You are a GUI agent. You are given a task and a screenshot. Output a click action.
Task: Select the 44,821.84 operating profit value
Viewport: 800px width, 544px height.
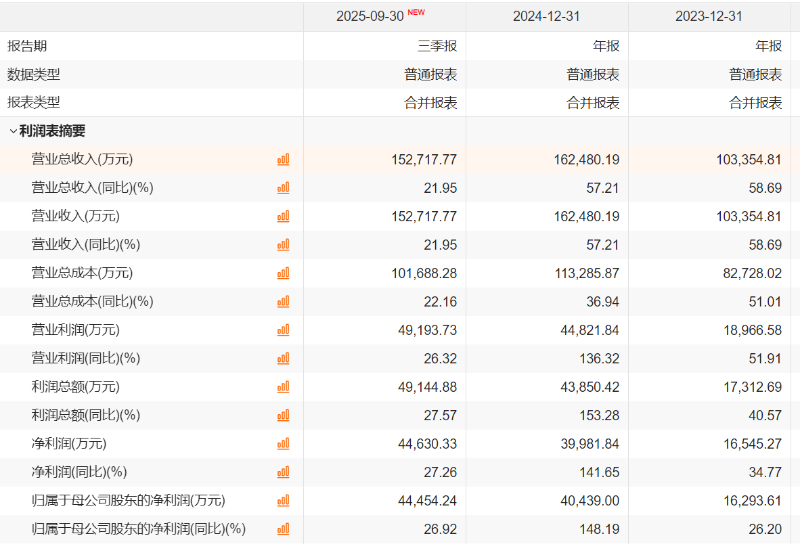590,330
